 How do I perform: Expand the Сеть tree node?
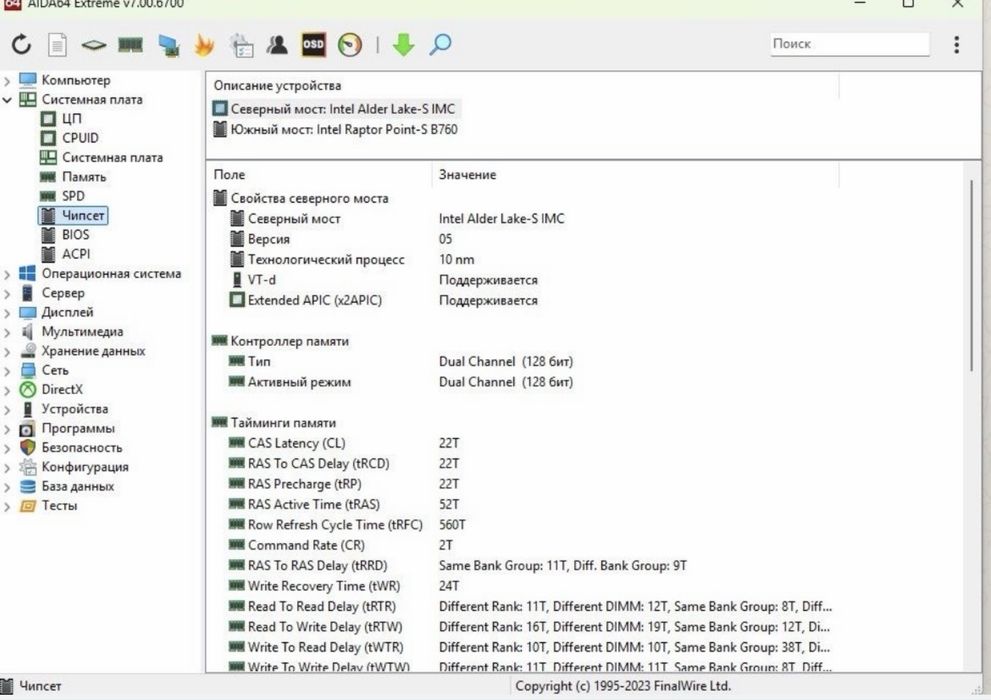tap(7, 371)
